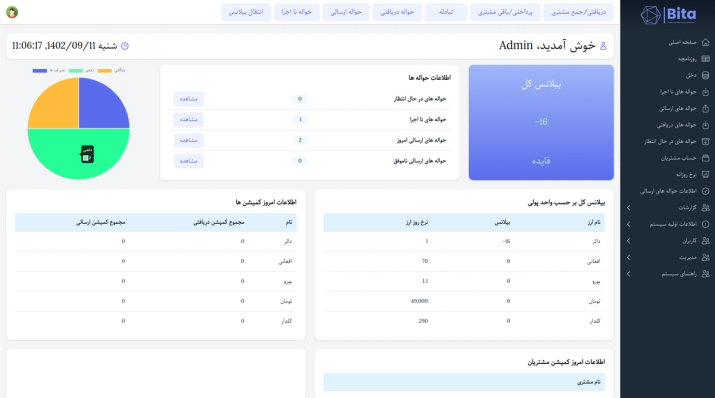This screenshot has height=398, width=715.
Task: Open the حواله نا اجرا top tab
Action: [x=296, y=12]
